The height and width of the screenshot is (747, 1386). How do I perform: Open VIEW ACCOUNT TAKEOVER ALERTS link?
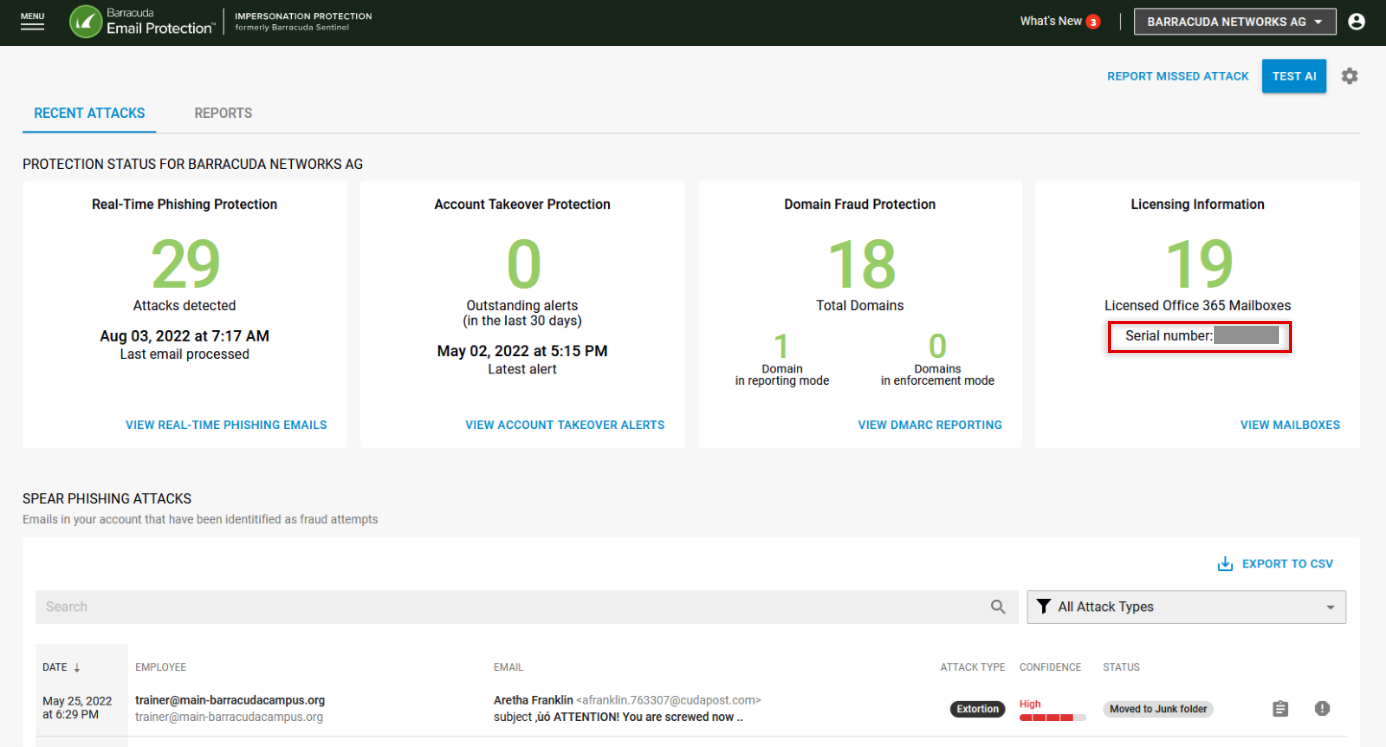tap(565, 425)
